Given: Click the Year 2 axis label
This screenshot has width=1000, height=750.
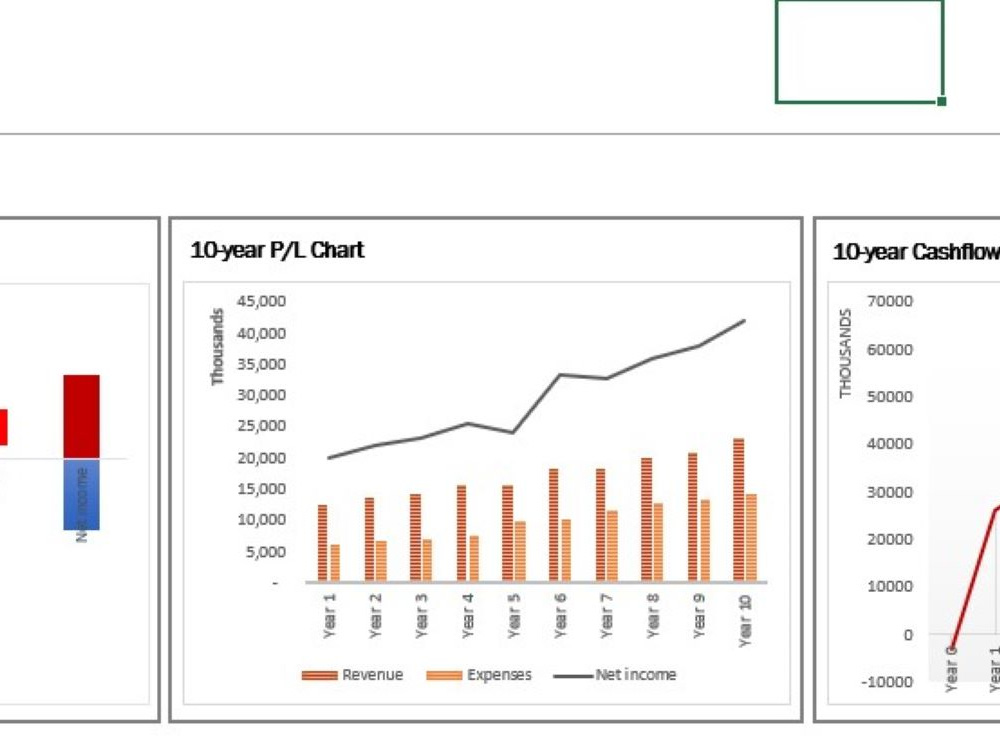Looking at the screenshot, I should point(375,615).
